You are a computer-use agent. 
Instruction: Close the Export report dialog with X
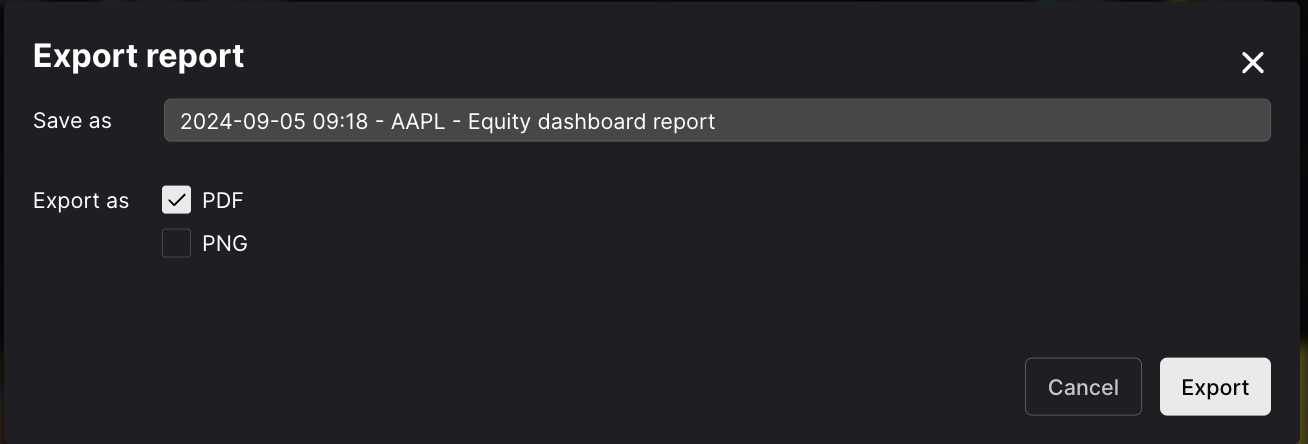pyautogui.click(x=1252, y=63)
